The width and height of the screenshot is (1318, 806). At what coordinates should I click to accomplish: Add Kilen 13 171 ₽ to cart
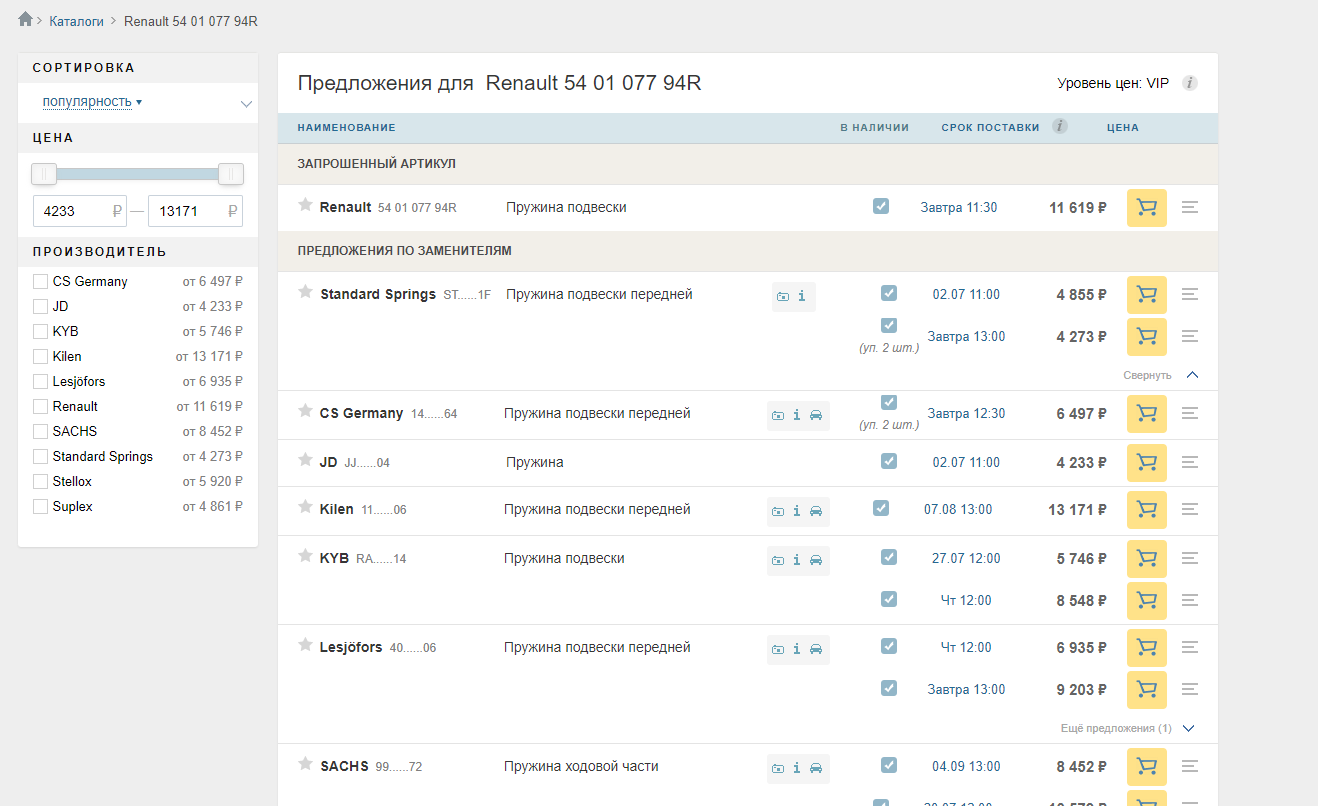coord(1147,510)
